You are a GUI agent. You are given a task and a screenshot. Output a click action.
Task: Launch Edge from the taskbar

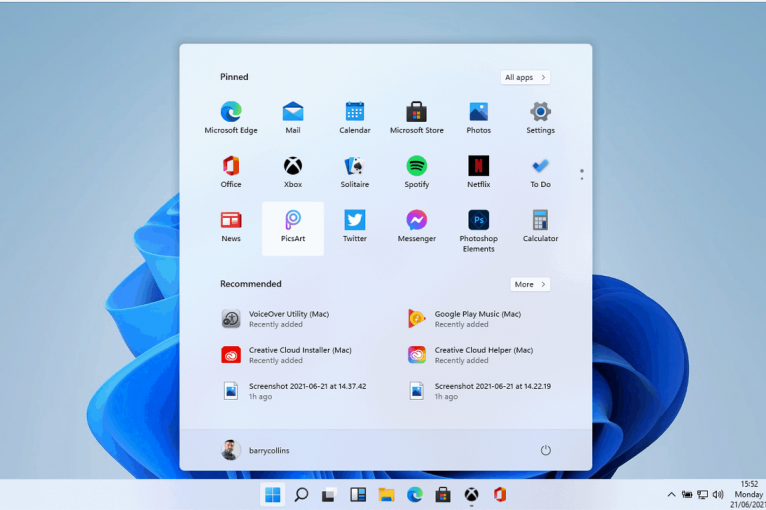click(x=415, y=495)
